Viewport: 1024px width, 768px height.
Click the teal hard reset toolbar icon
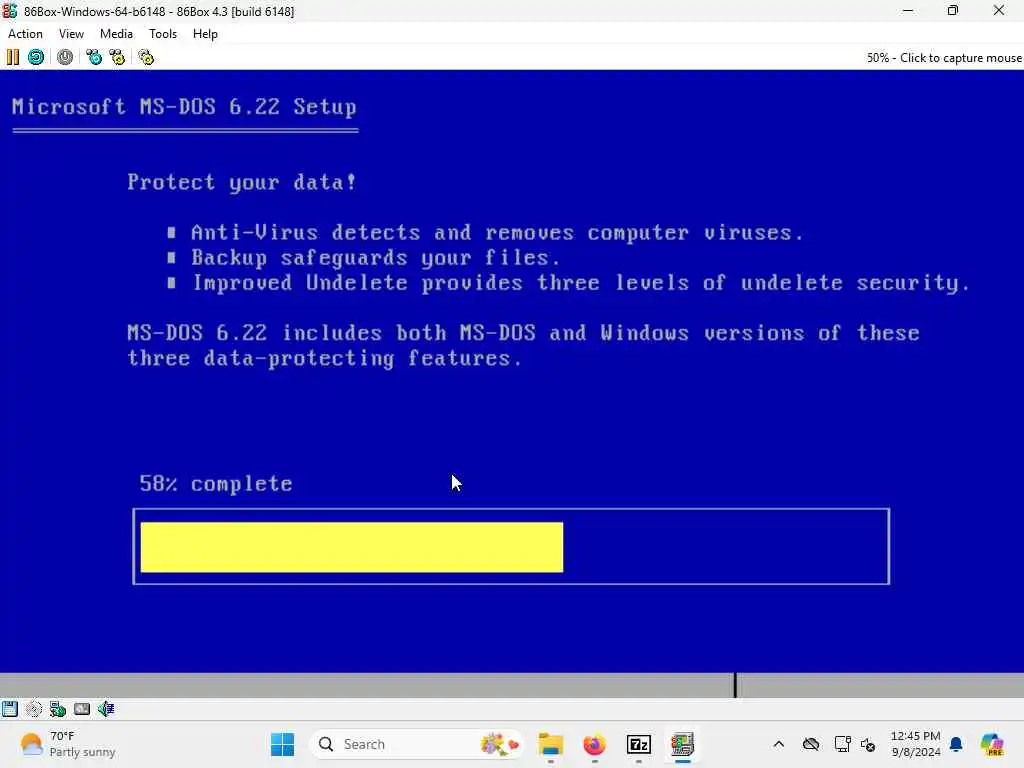36,57
